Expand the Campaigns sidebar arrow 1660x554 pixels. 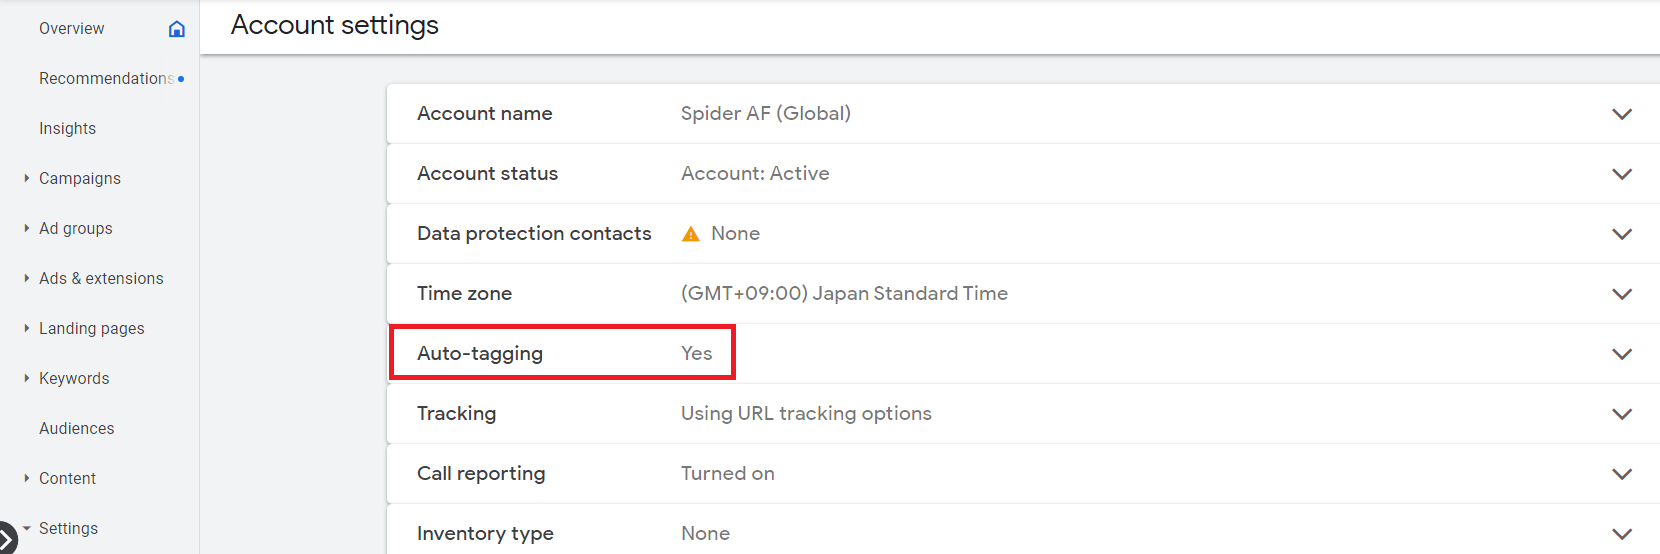click(26, 178)
